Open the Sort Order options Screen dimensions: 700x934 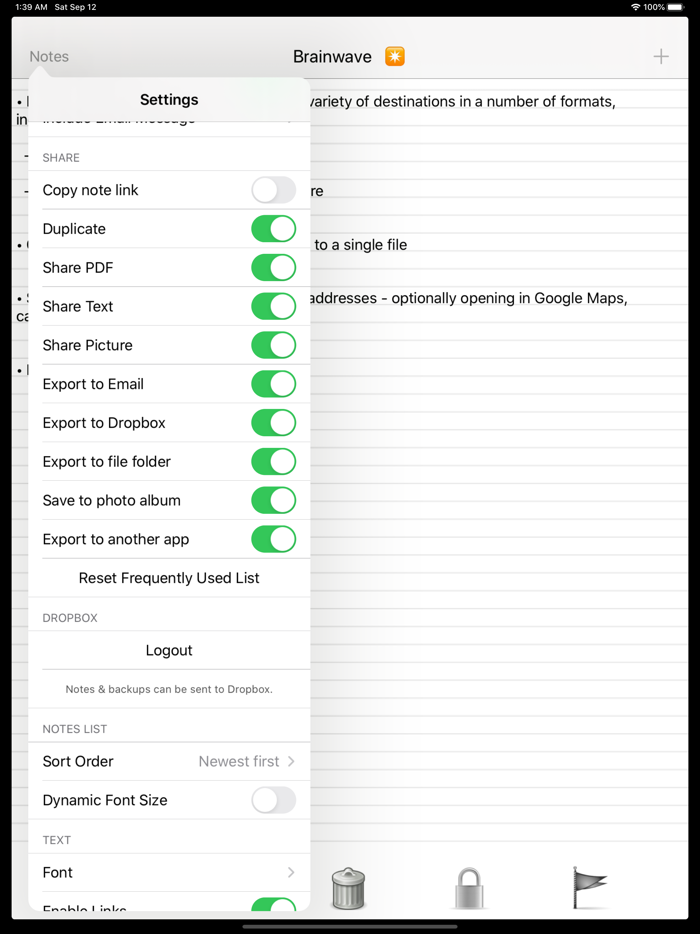169,761
